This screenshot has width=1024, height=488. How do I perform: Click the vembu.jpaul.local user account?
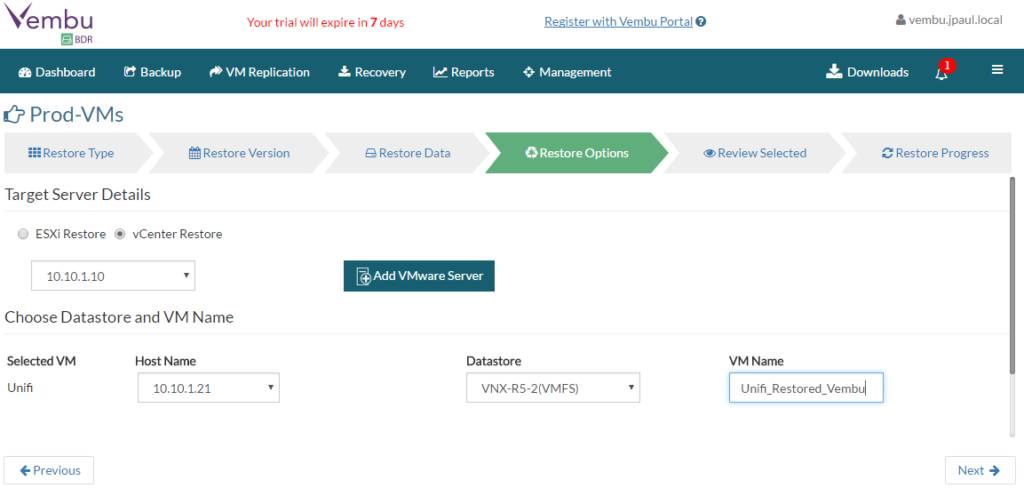tap(949, 20)
